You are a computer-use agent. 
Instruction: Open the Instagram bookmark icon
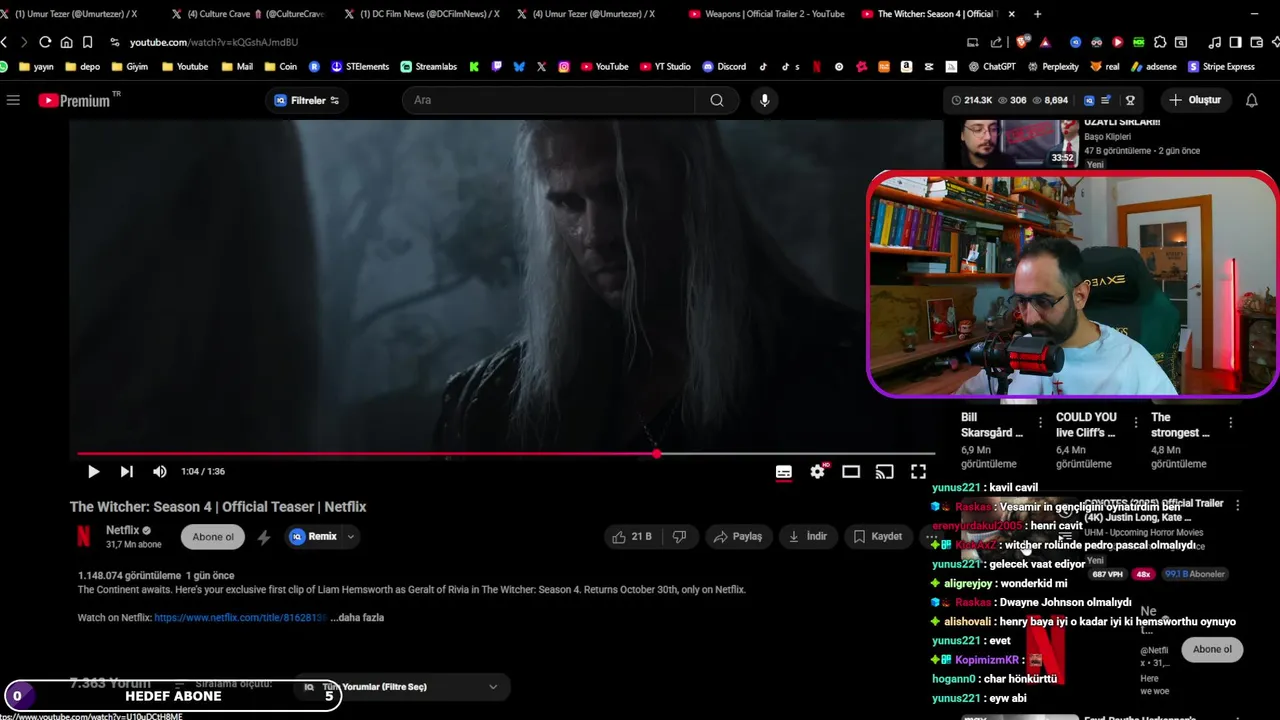(564, 67)
